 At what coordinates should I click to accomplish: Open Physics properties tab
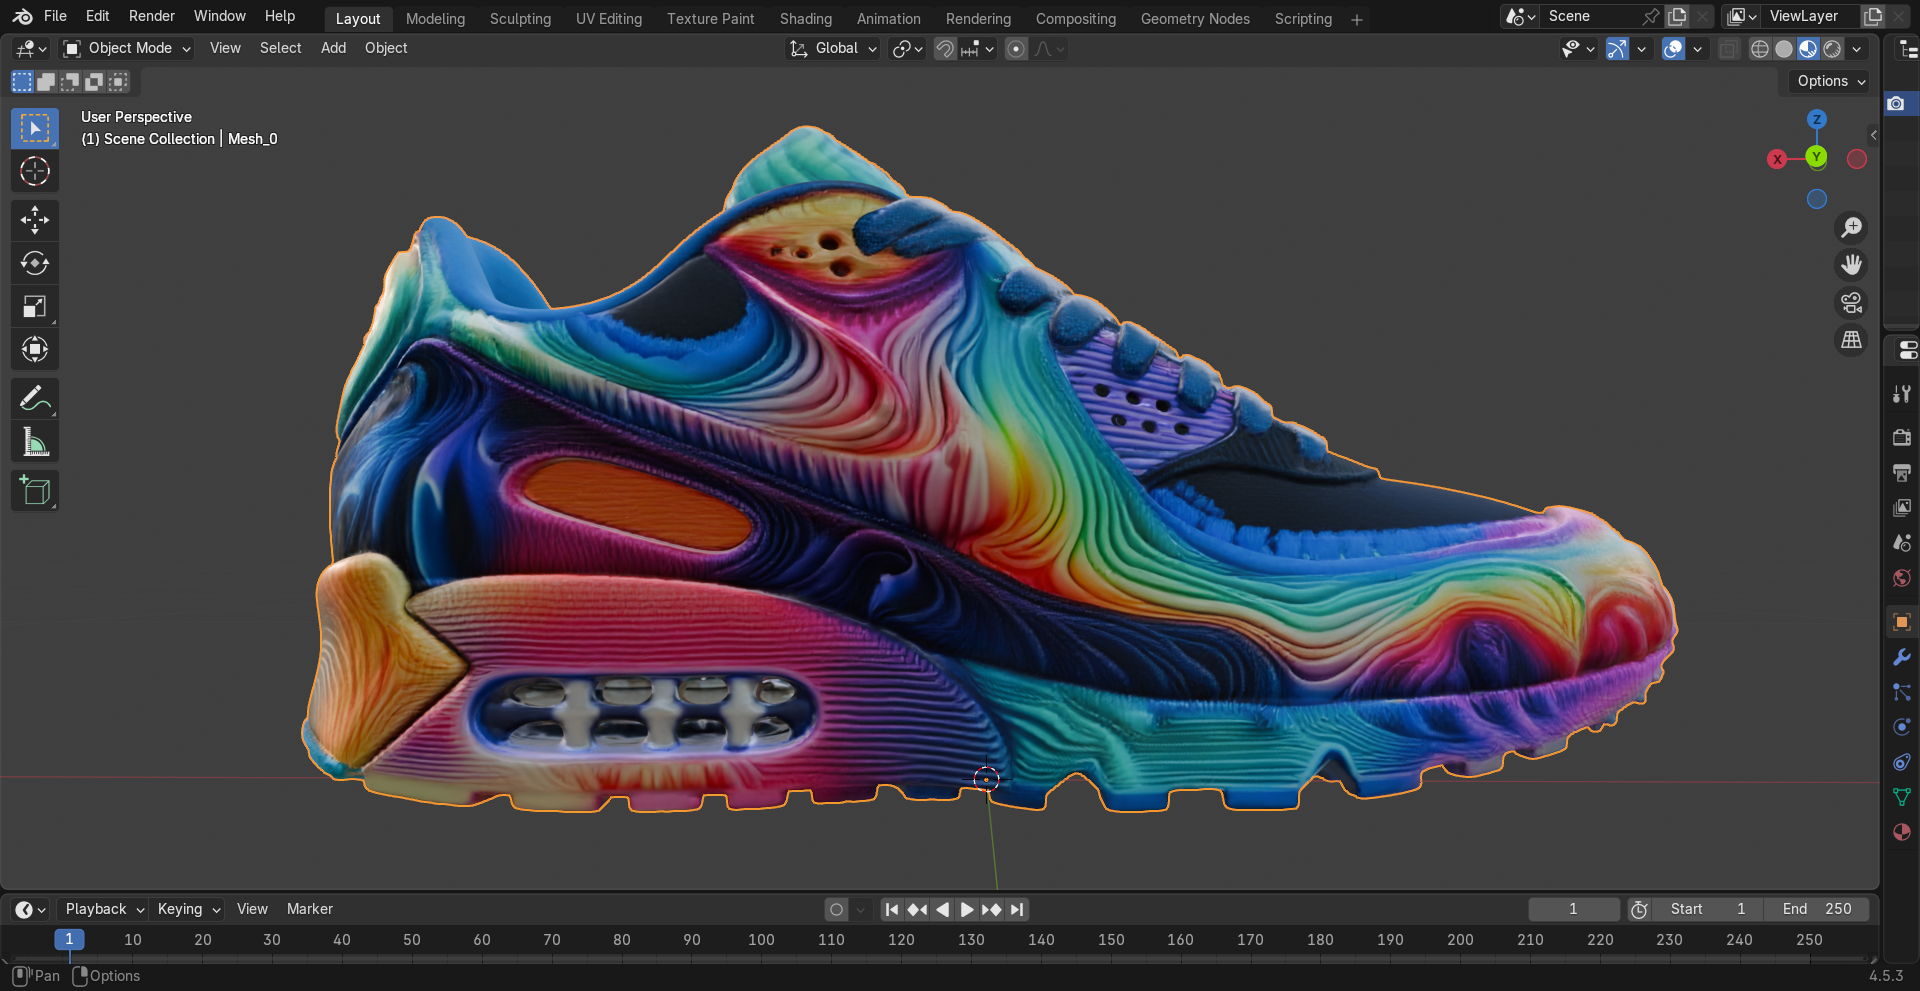click(1902, 727)
